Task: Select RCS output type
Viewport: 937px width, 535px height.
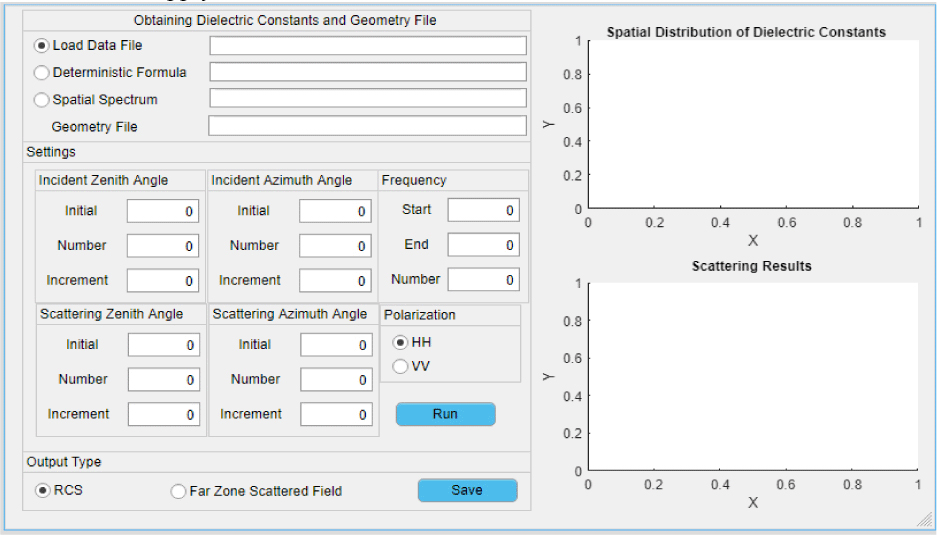Action: (x=42, y=491)
